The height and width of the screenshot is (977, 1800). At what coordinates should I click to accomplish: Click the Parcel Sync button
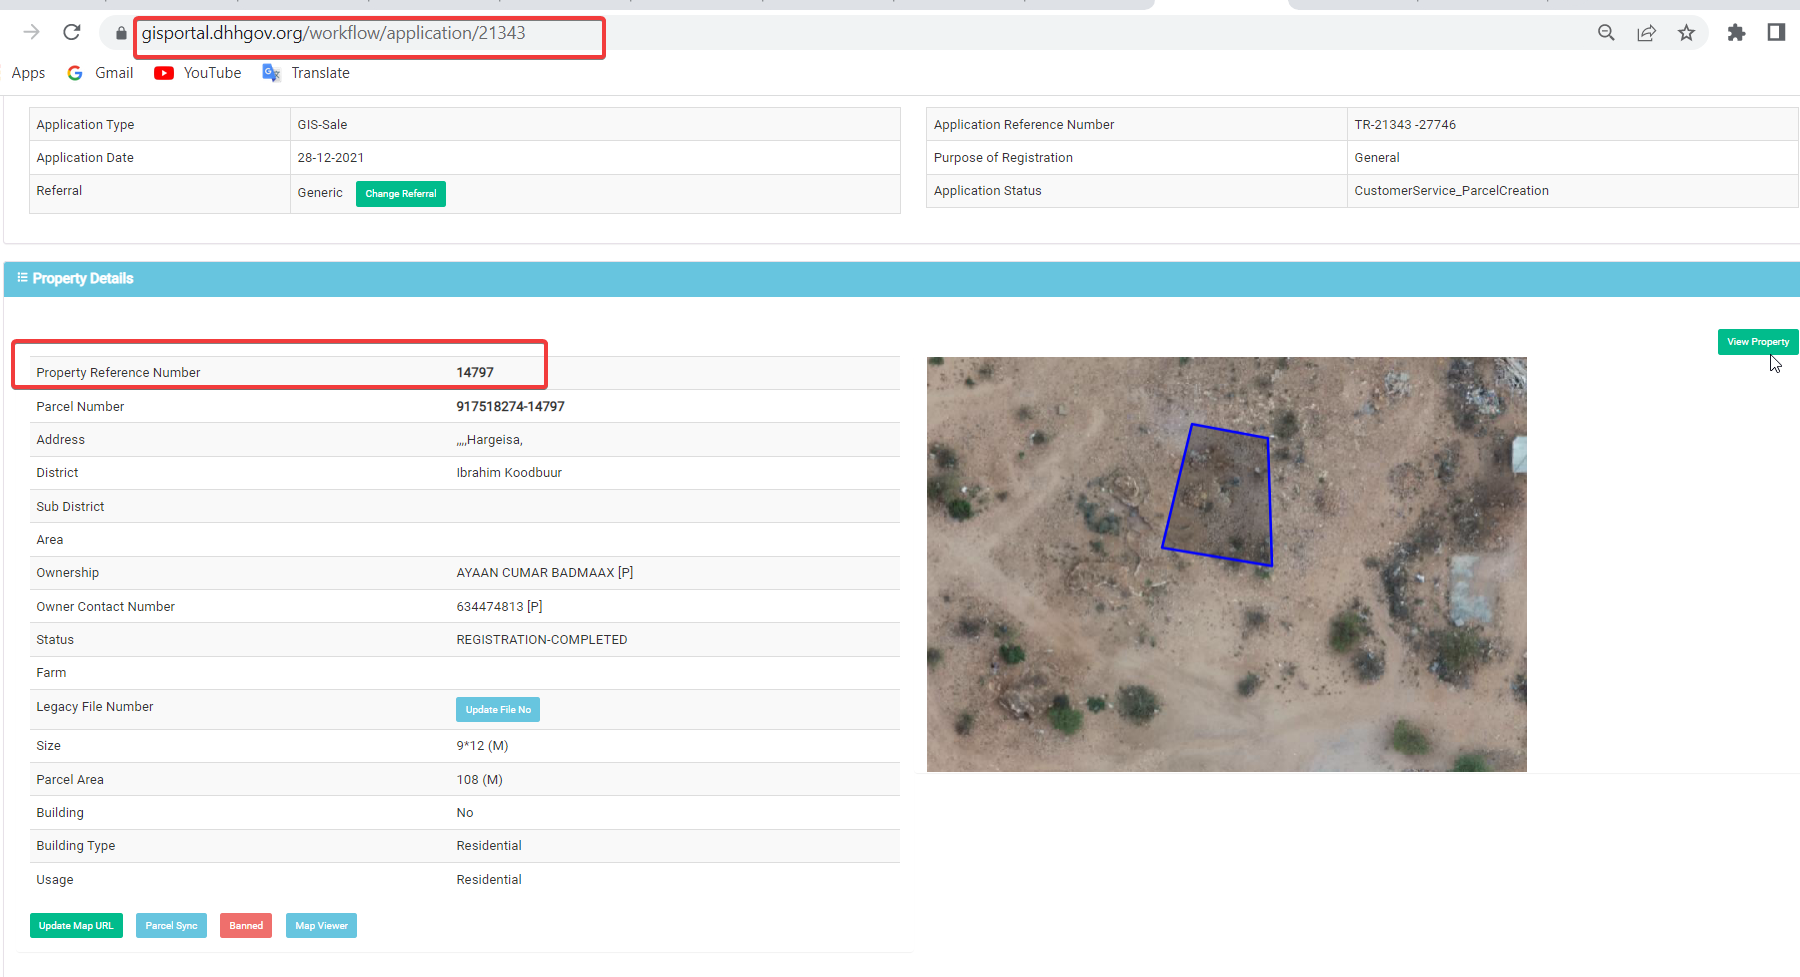(171, 926)
